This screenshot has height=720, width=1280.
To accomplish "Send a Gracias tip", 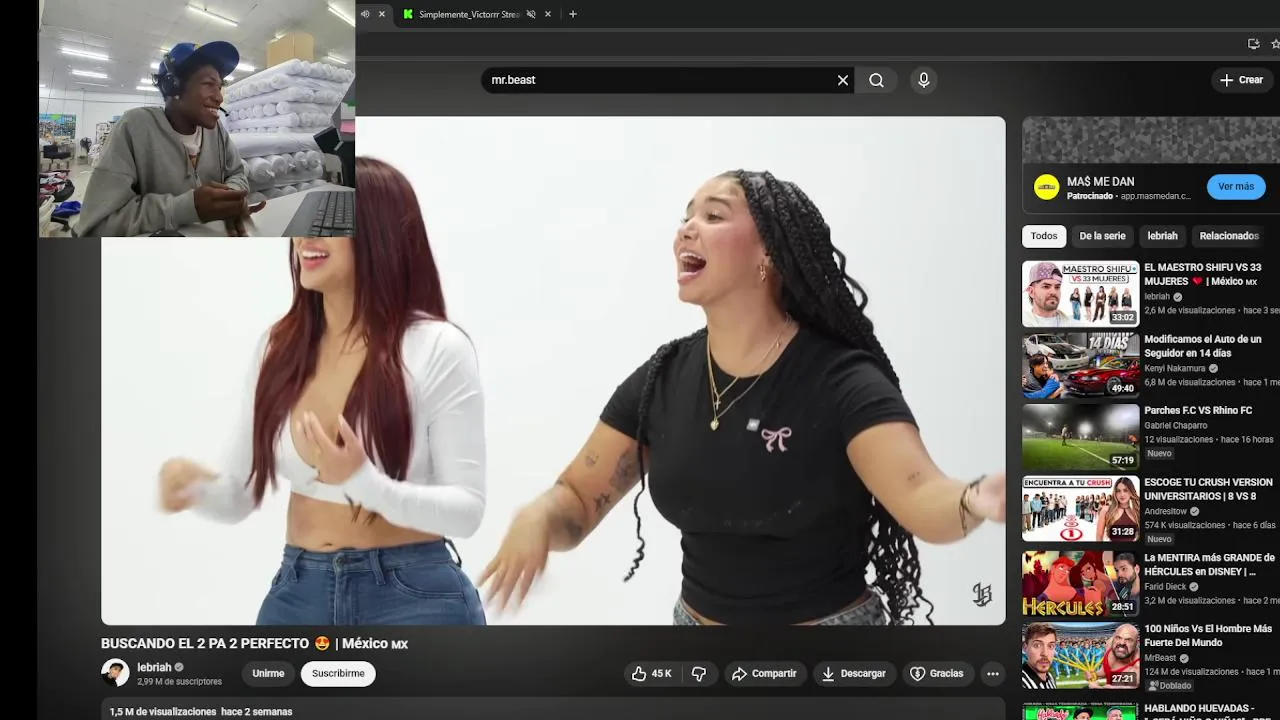I will pyautogui.click(x=937, y=674).
